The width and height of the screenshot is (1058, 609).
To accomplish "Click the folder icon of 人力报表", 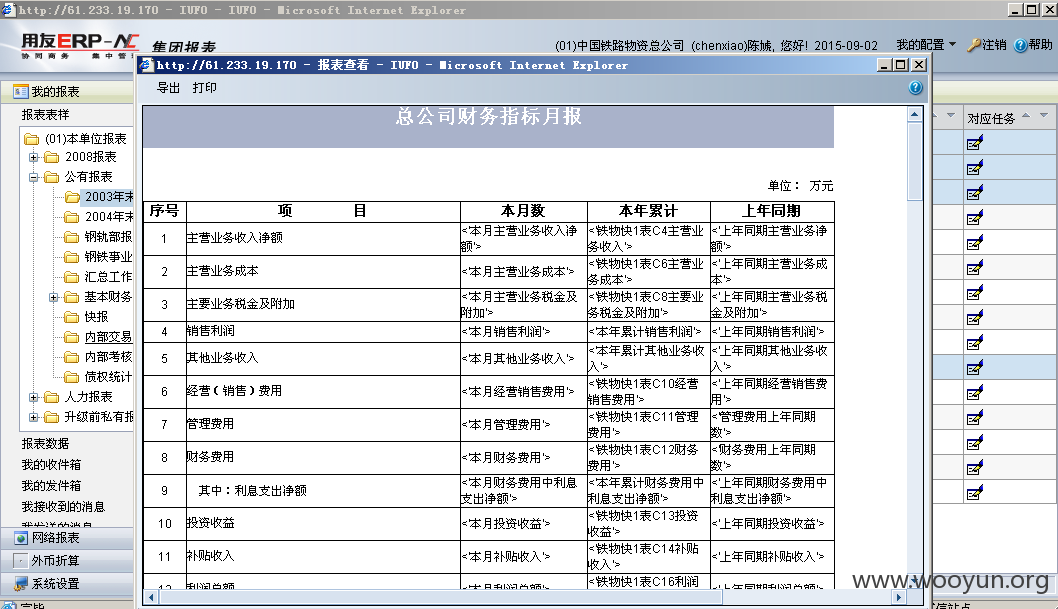I will [x=52, y=397].
